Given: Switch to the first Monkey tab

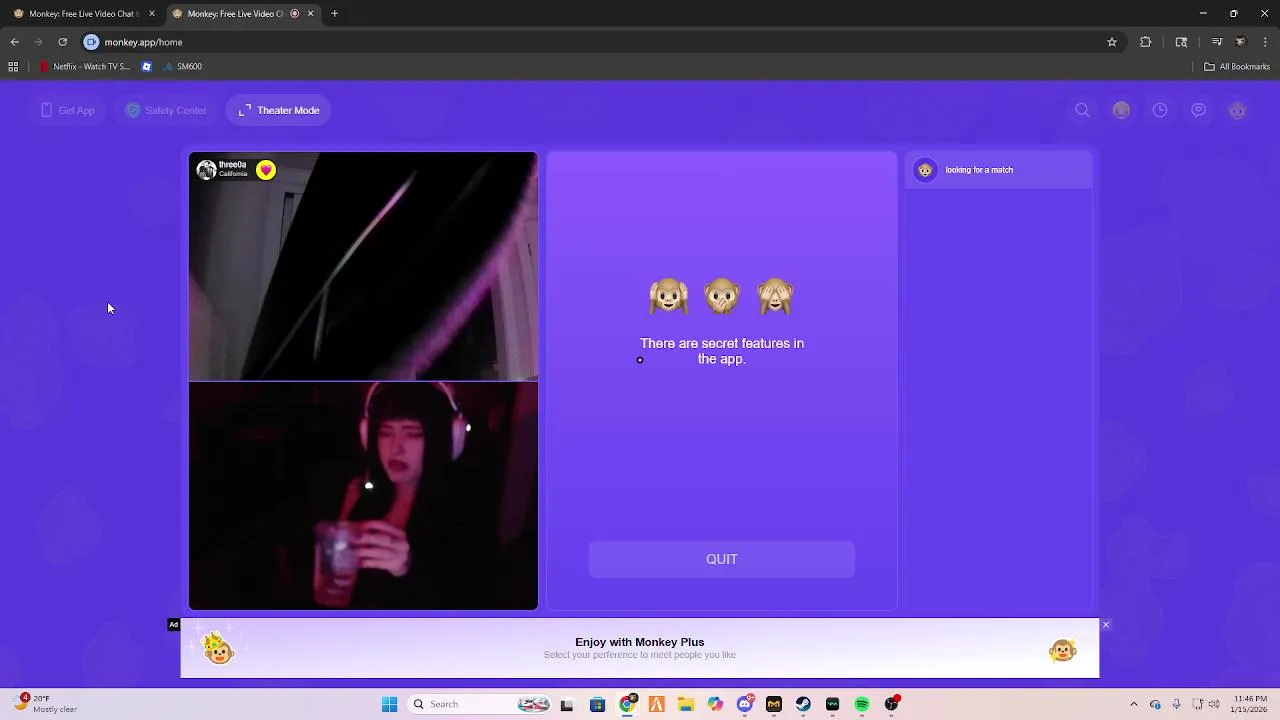Looking at the screenshot, I should click(82, 14).
